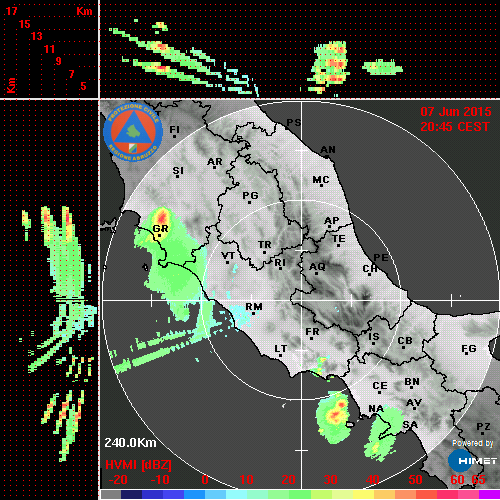Click the CB city label on map

coord(405,341)
